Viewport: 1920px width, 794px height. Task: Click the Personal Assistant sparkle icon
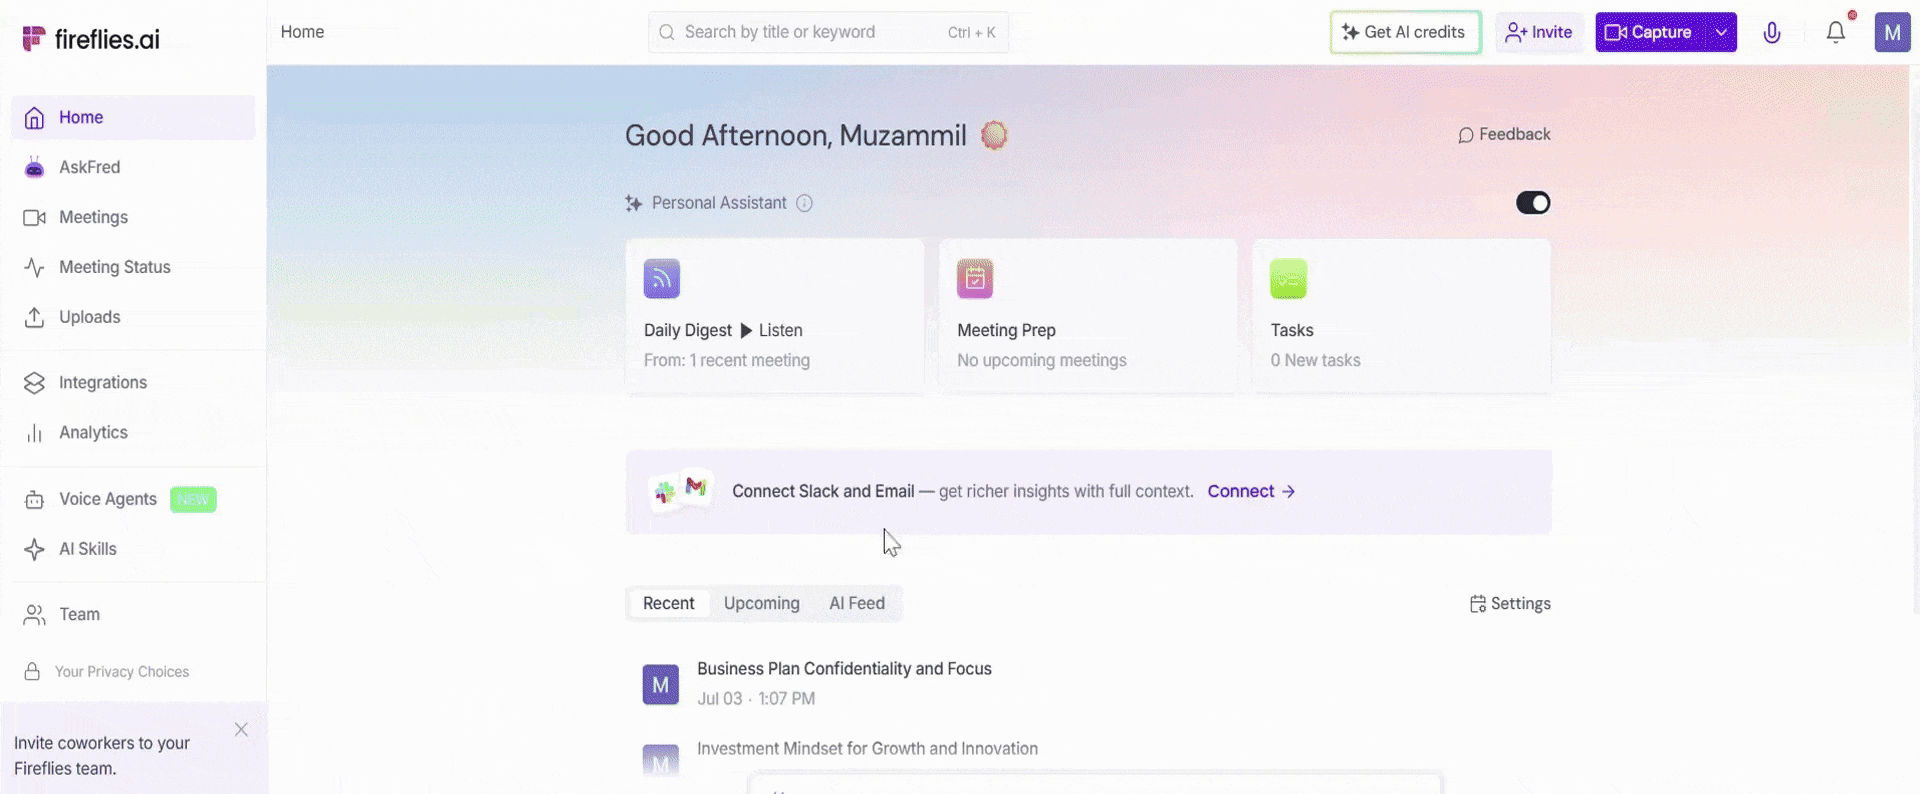pos(634,203)
